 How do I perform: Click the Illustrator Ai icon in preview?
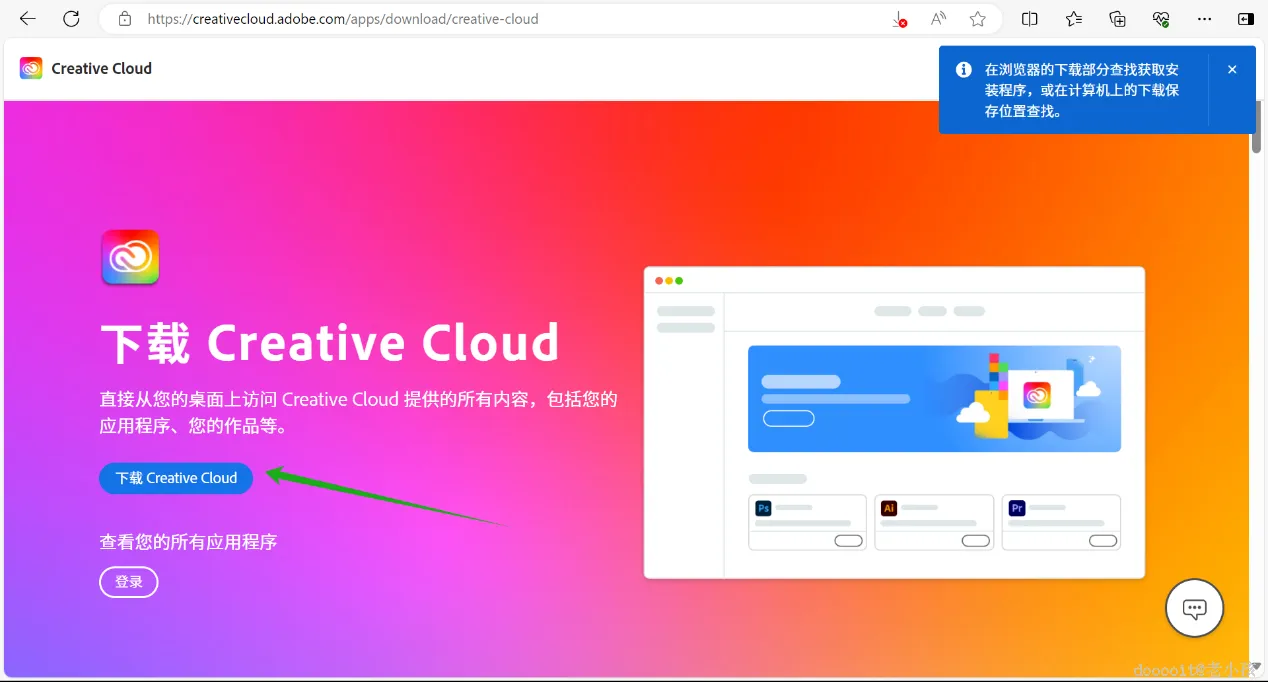point(889,508)
